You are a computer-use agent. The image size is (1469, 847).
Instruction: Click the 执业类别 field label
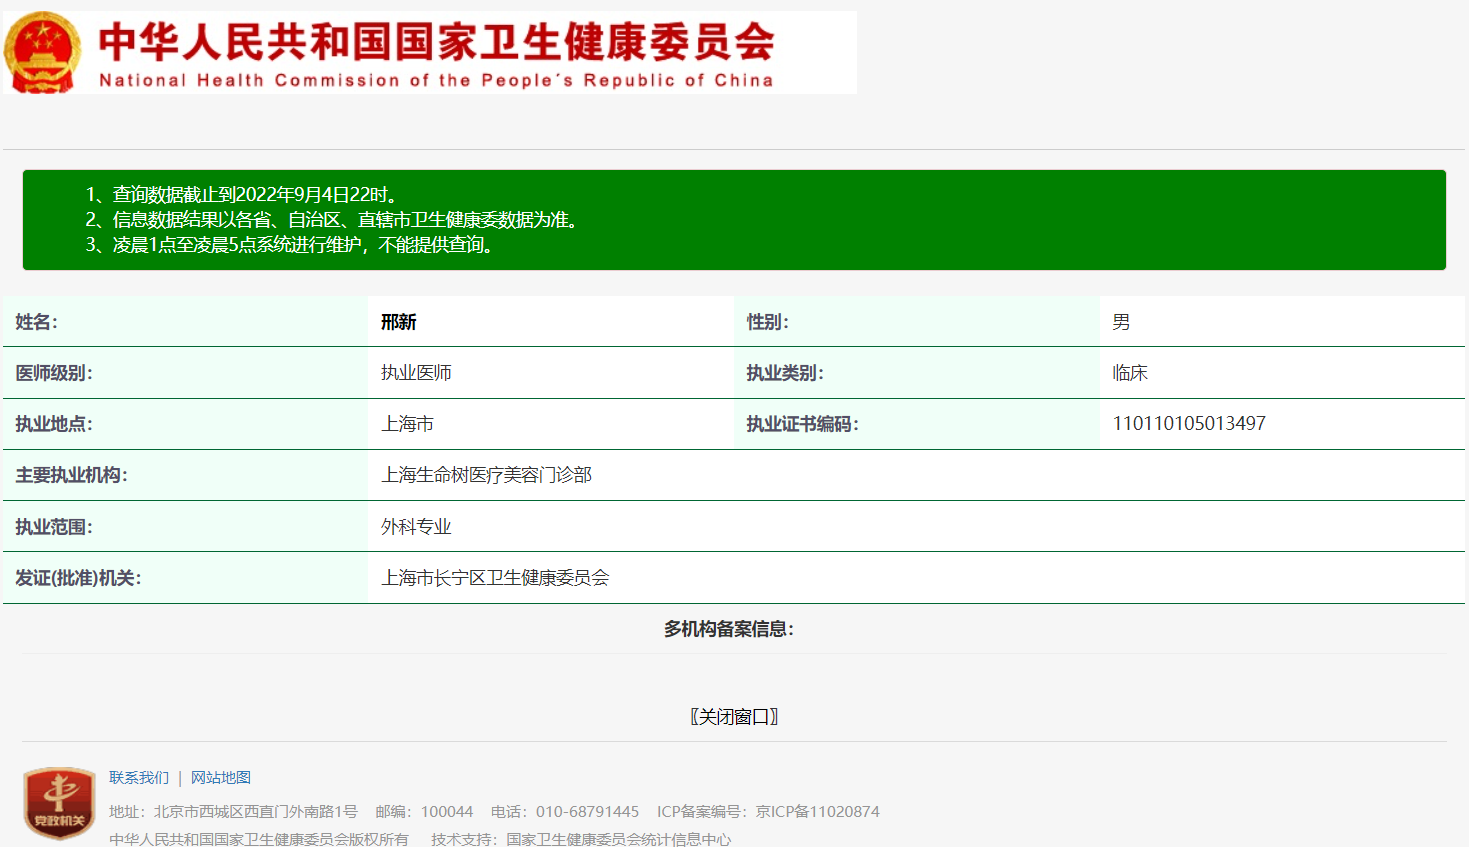pyautogui.click(x=785, y=373)
